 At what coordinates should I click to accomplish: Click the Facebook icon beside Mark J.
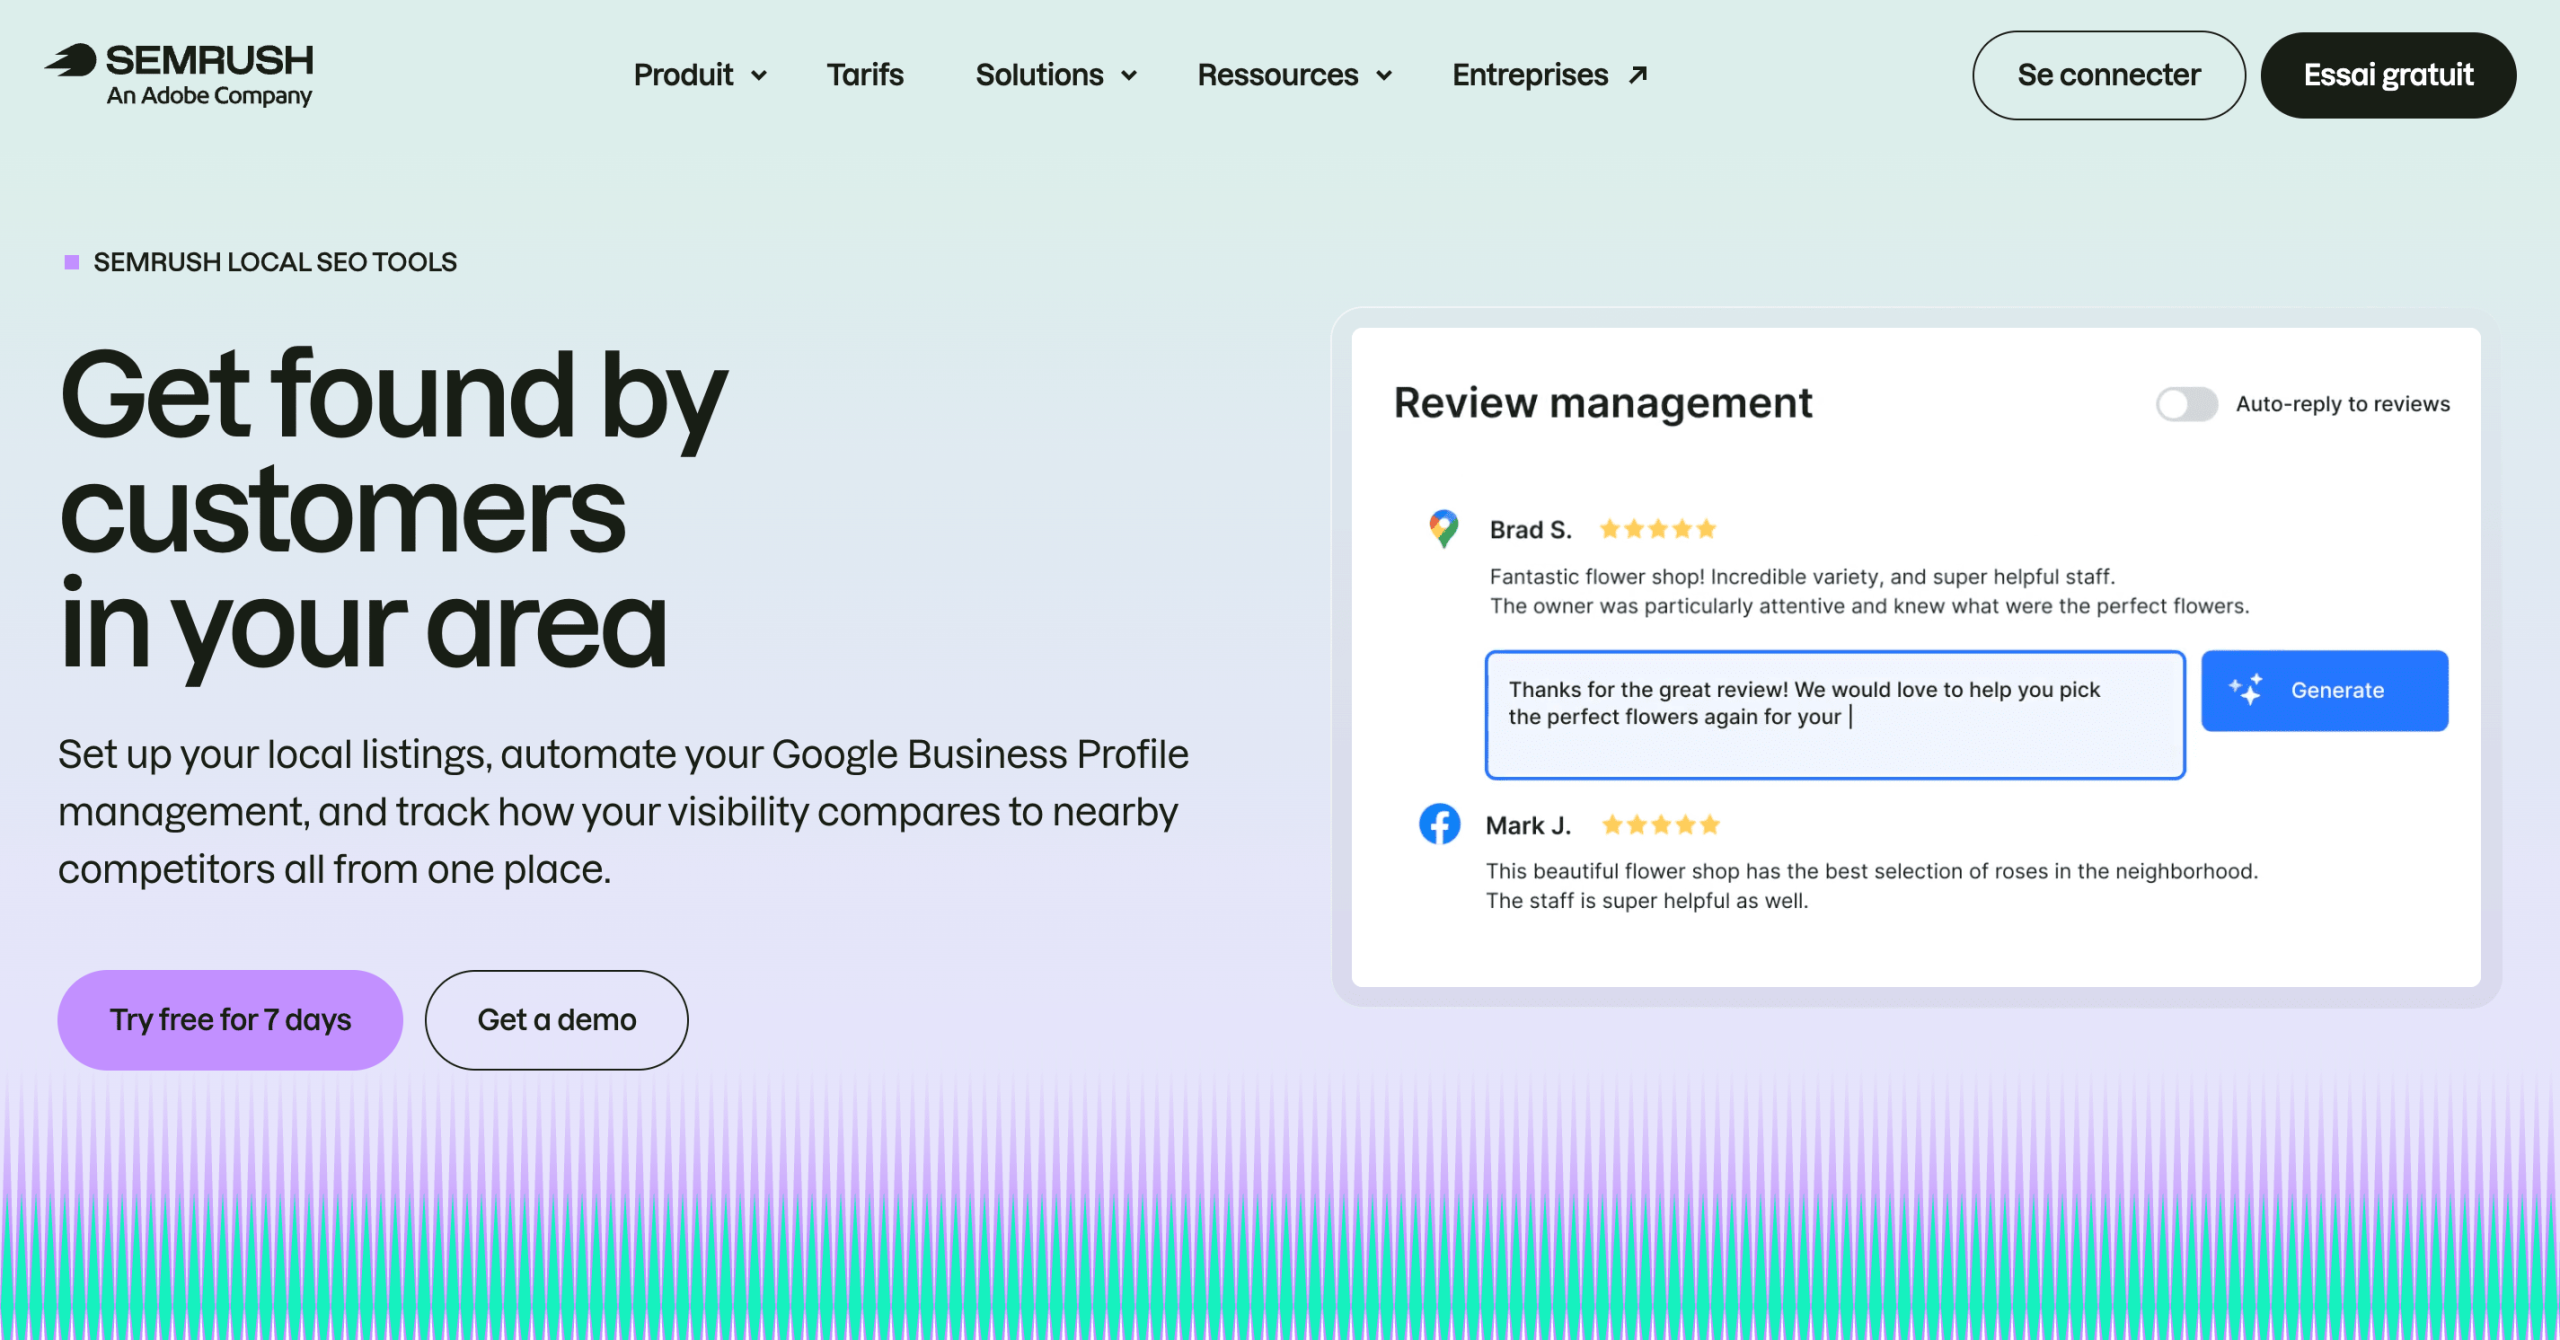point(1439,824)
